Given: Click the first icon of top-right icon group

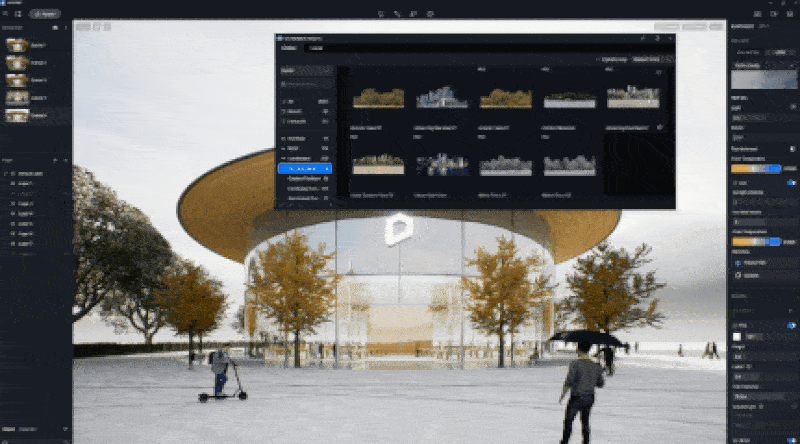Looking at the screenshot, I should (x=758, y=14).
